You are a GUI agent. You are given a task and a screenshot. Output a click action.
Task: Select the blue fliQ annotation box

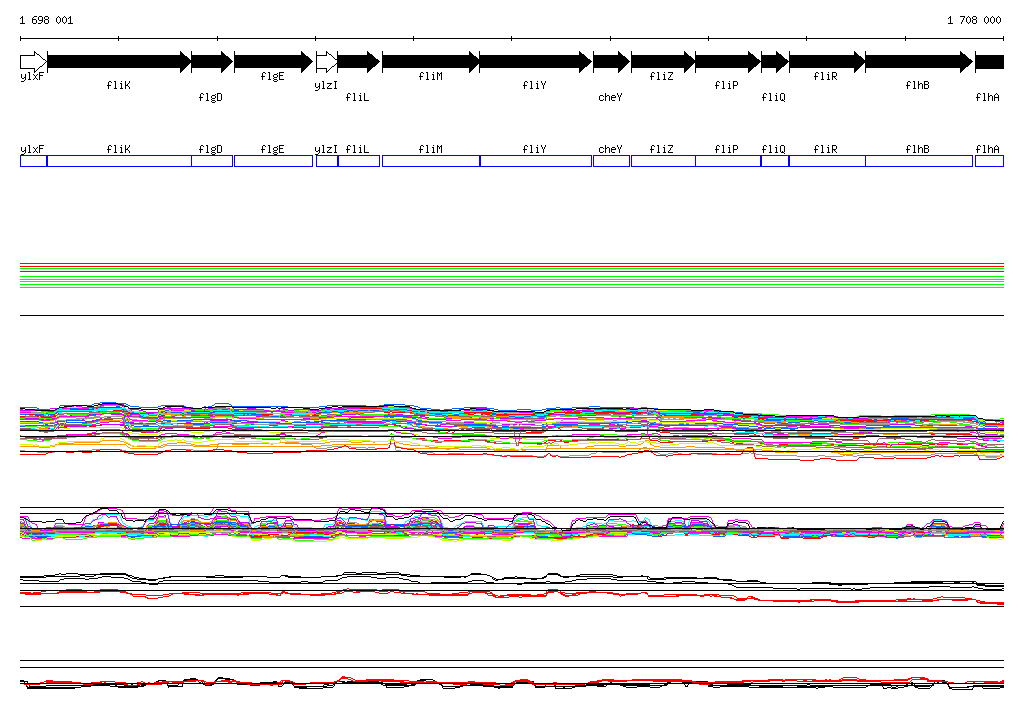775,161
